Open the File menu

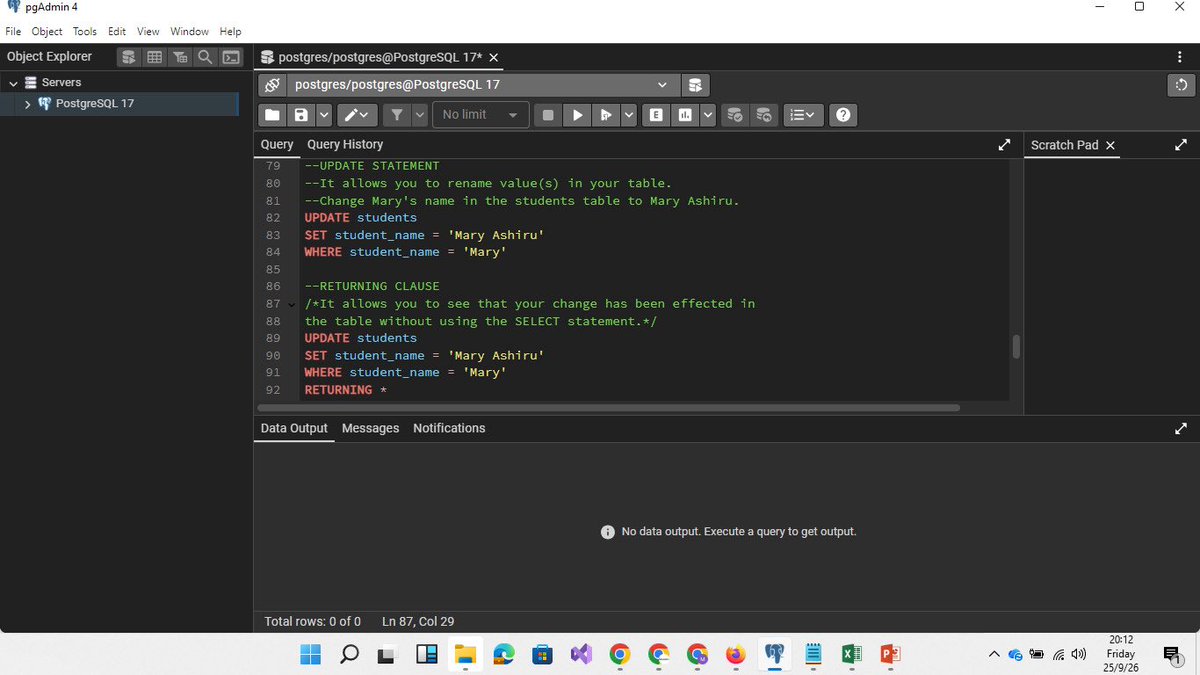coord(13,31)
